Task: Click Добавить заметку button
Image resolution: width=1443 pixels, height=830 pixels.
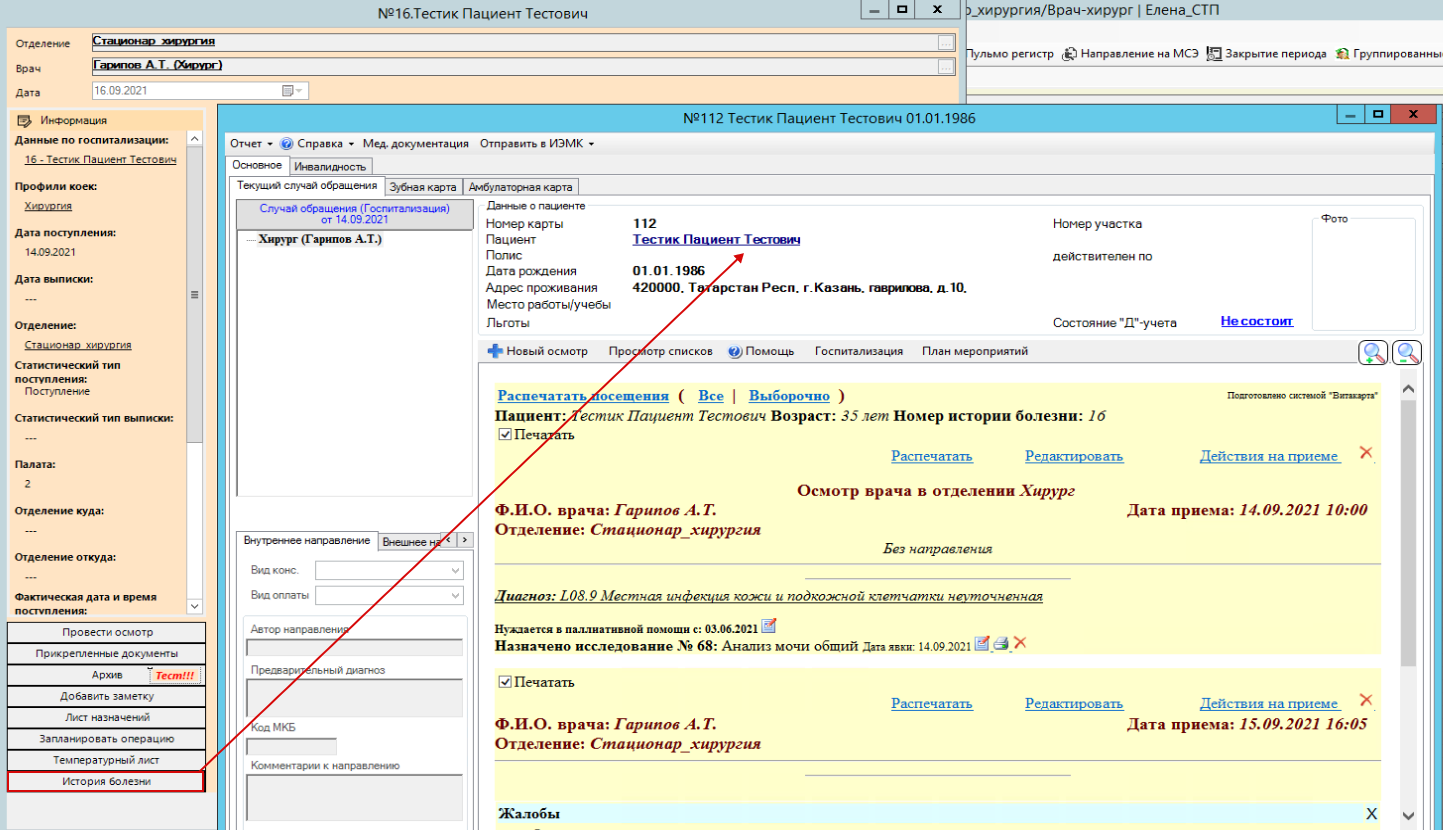Action: coord(107,696)
